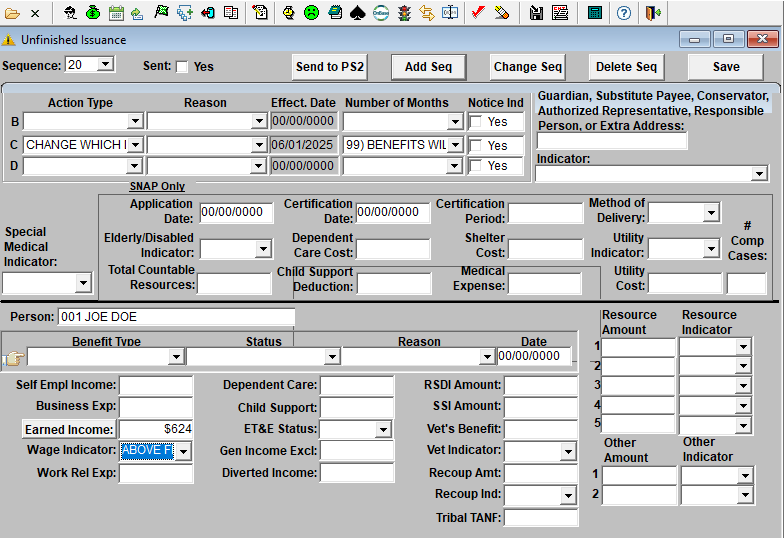Open the Recoup Ind dropdown

tap(568, 496)
